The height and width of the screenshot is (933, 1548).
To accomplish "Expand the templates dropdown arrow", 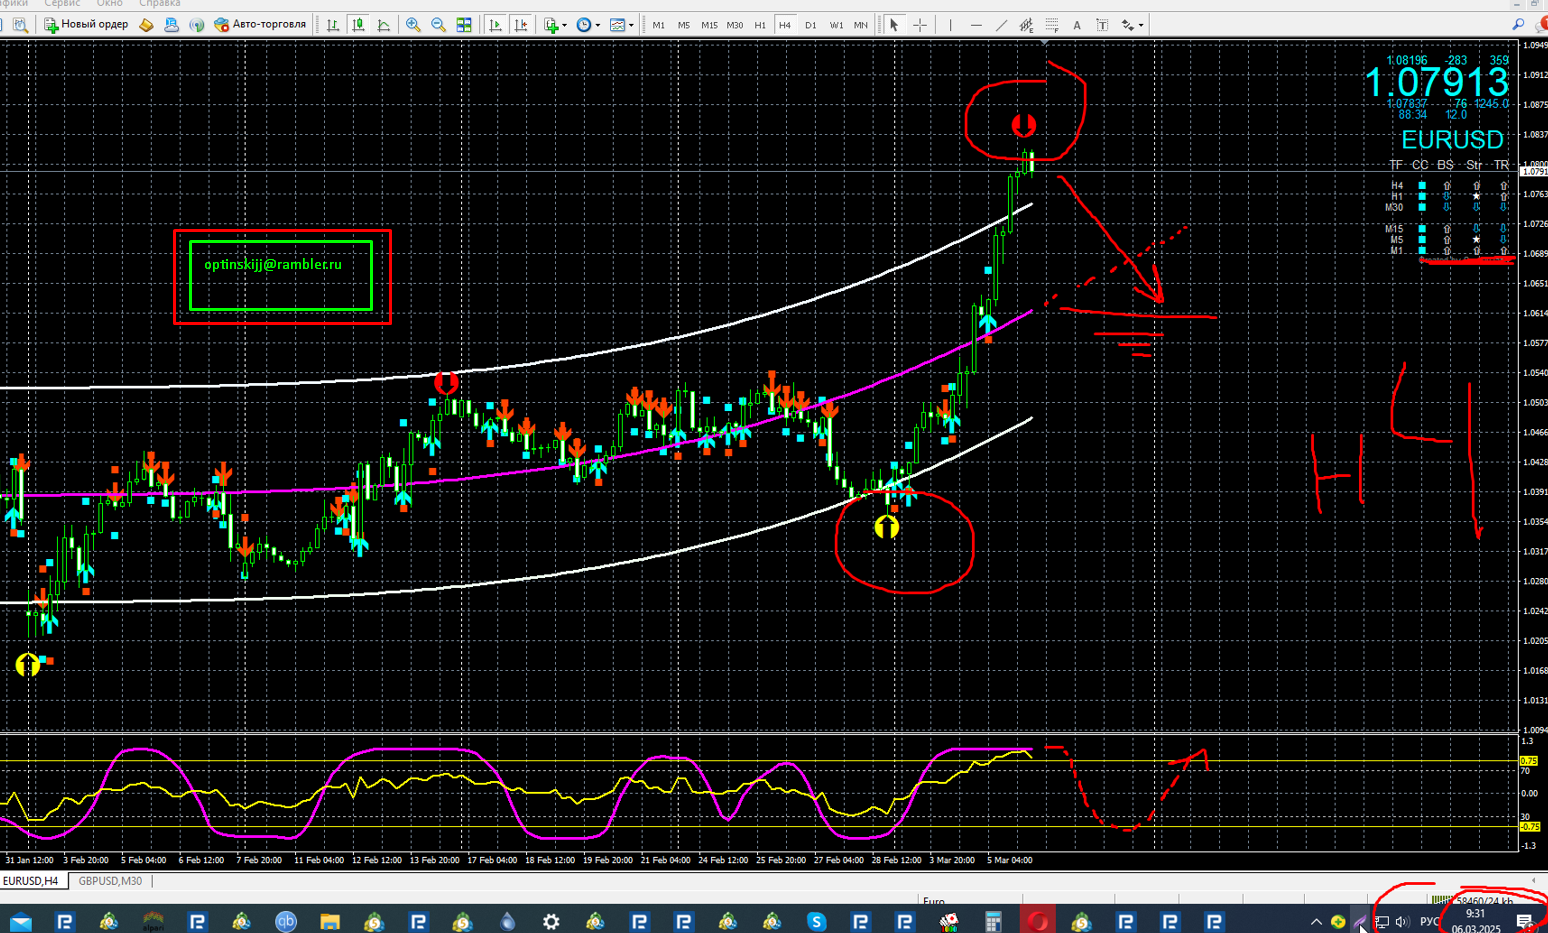I will click(631, 26).
